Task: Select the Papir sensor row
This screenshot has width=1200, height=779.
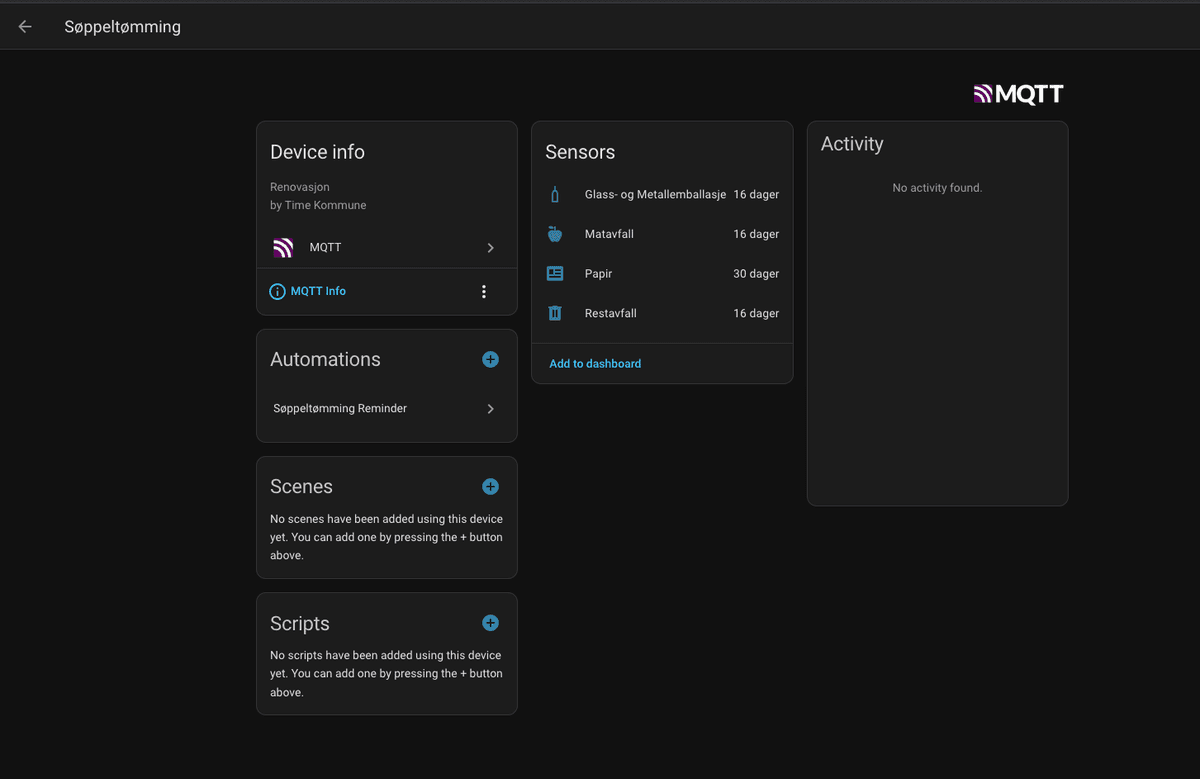Action: coord(662,274)
